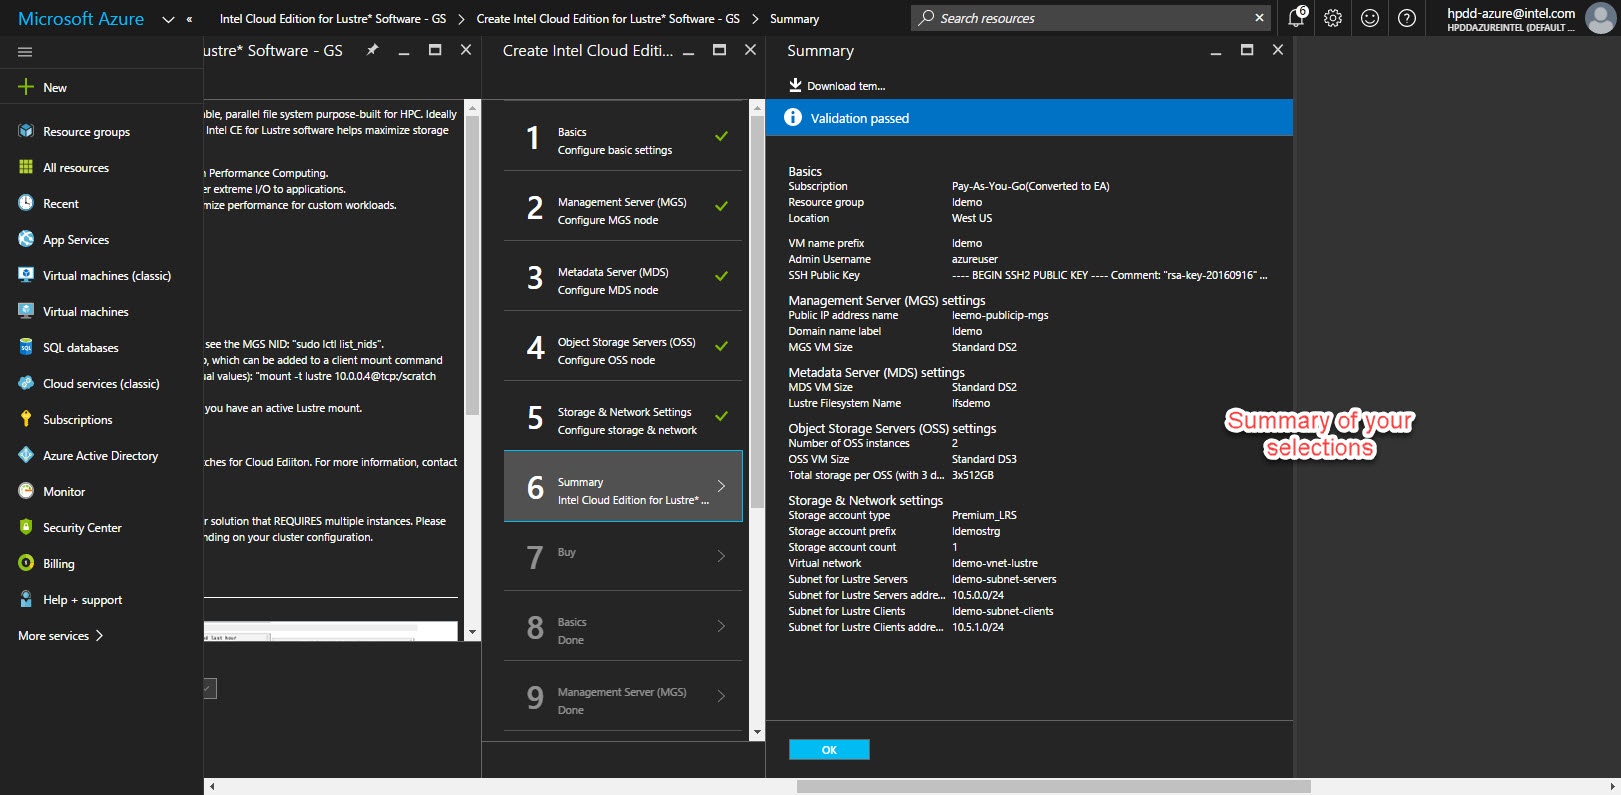Open Azure Active Directory icon
The height and width of the screenshot is (795, 1621).
pyautogui.click(x=26, y=455)
